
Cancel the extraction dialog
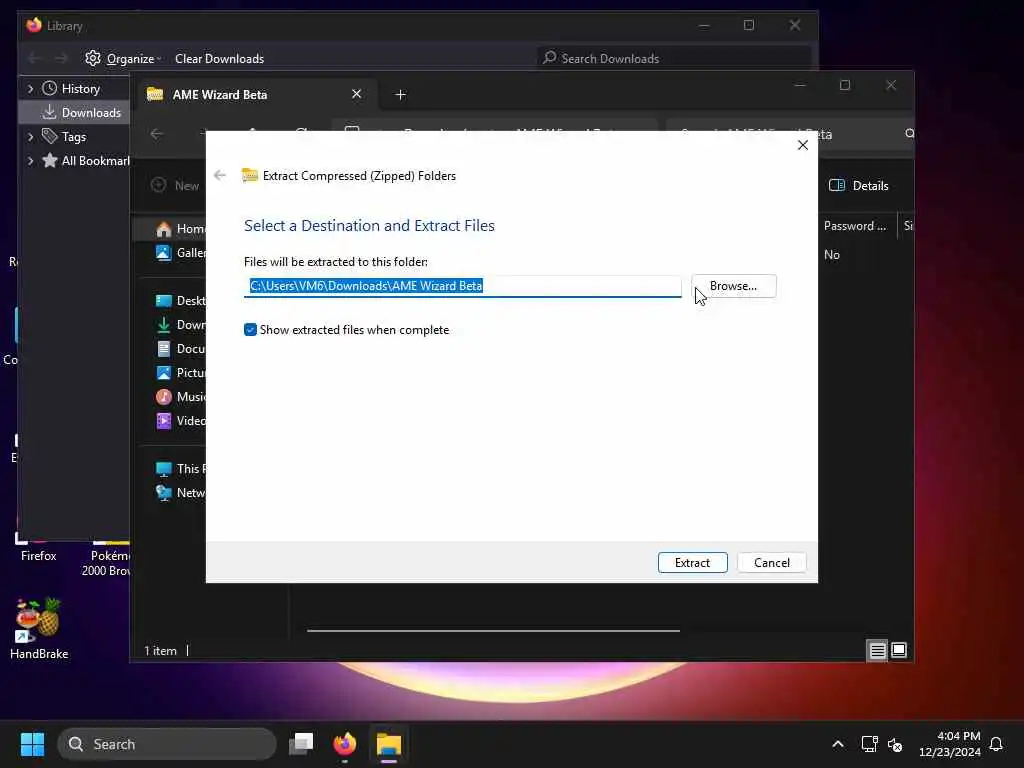[771, 562]
